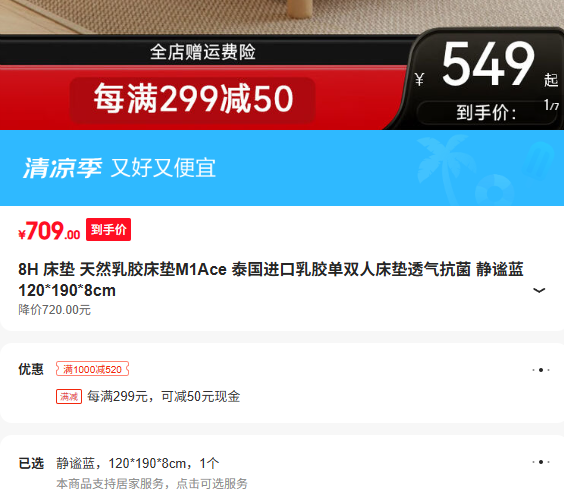564x490 pixels.
Task: Click the 每满299元，可减50元现金 promotion text
Action: click(164, 396)
